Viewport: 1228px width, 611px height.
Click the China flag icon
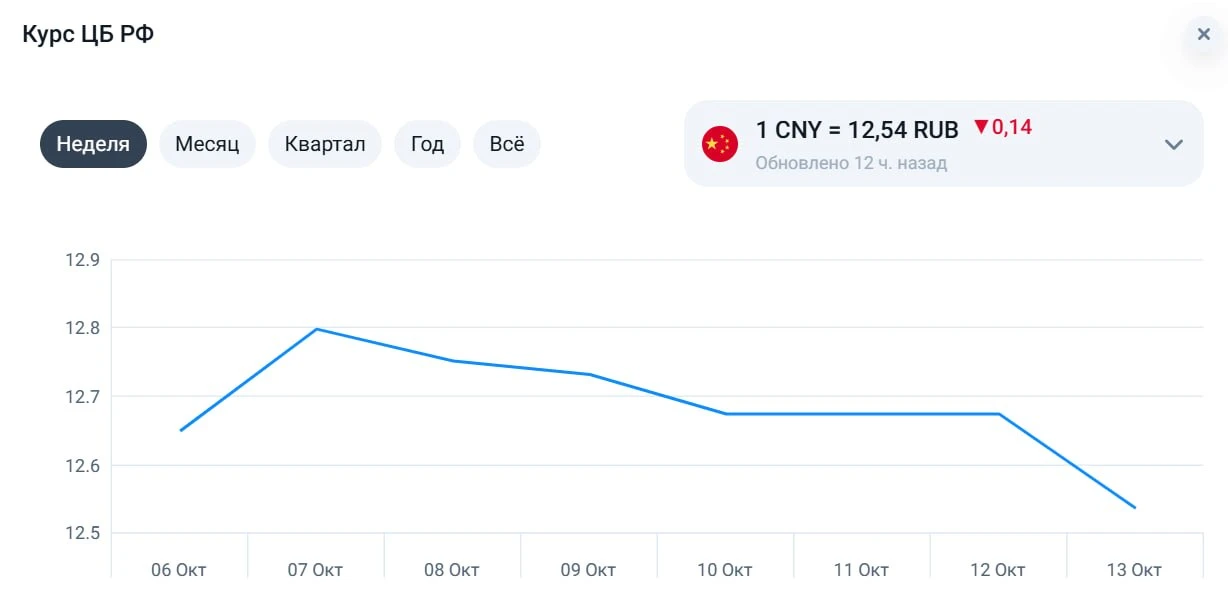720,144
